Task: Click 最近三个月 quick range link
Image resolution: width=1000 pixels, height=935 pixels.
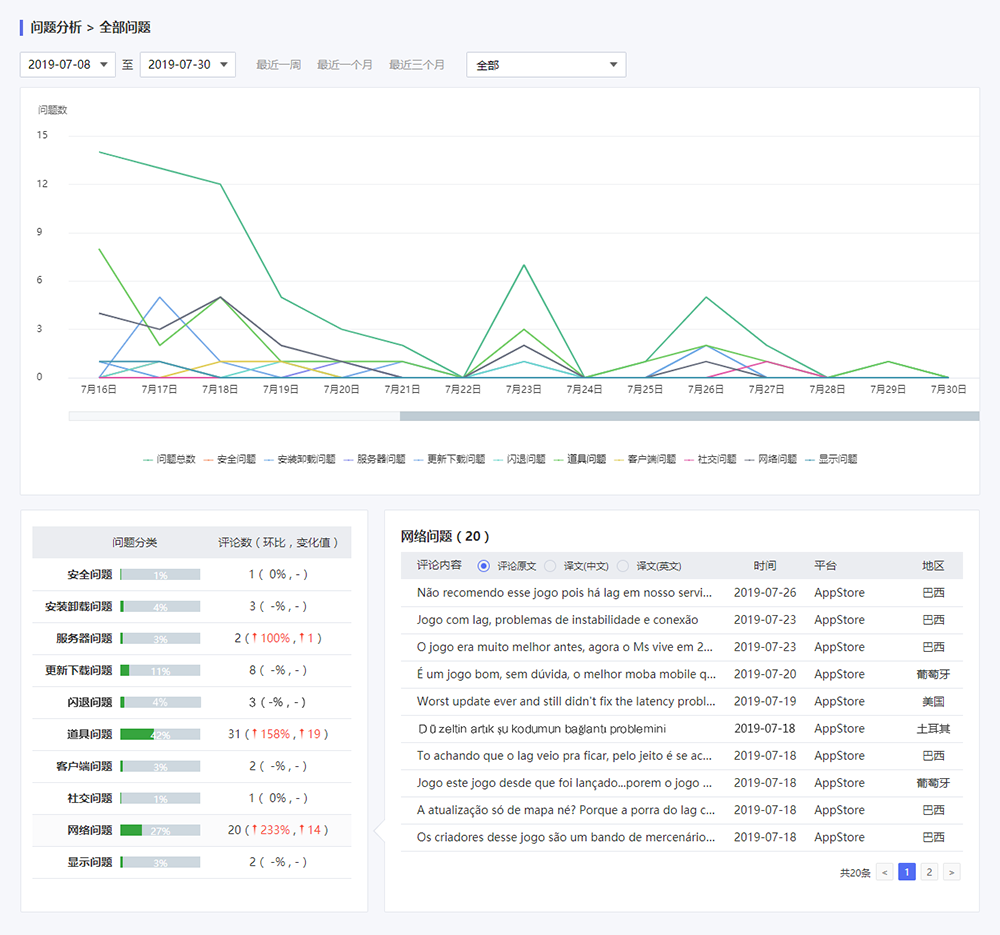Action: 416,65
